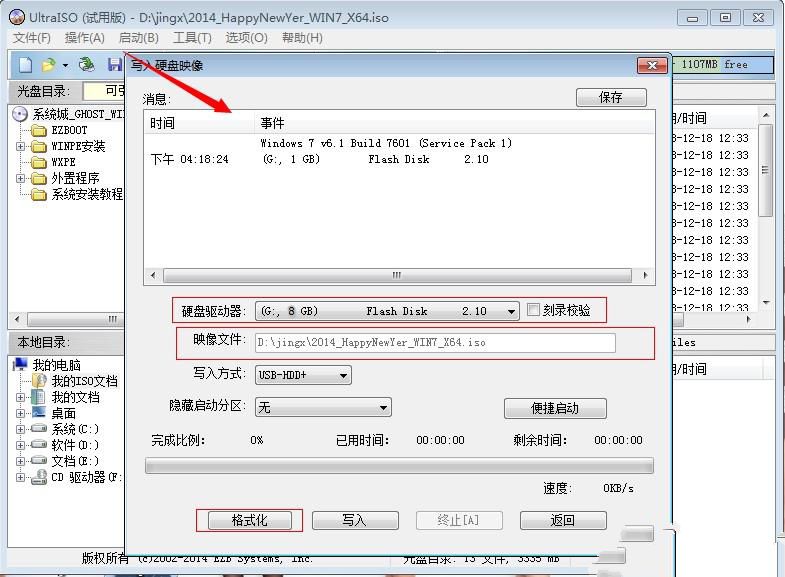Click the write progress bar

point(399,466)
